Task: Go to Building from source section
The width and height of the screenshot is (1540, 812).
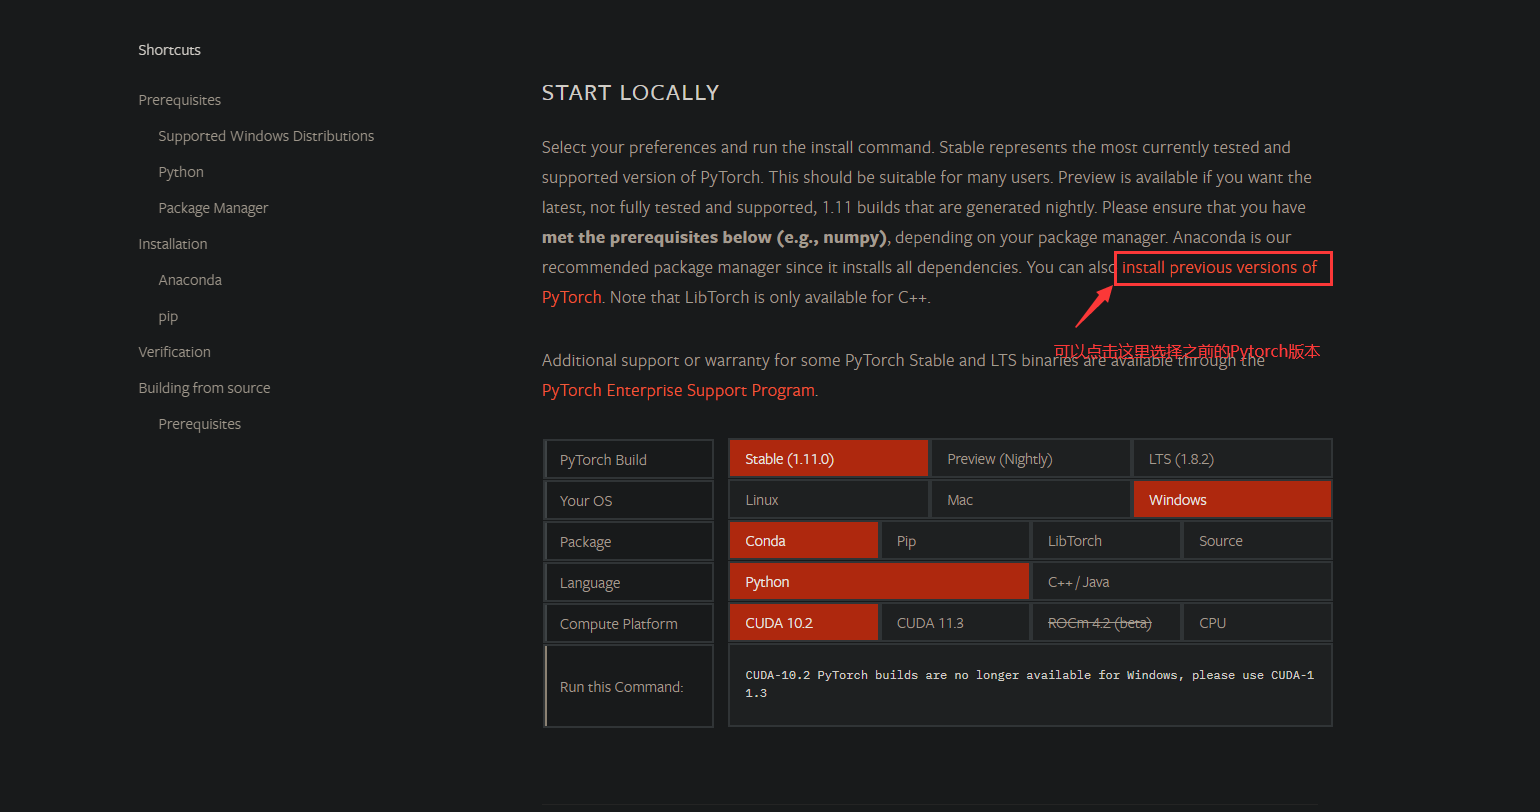Action: click(x=204, y=388)
